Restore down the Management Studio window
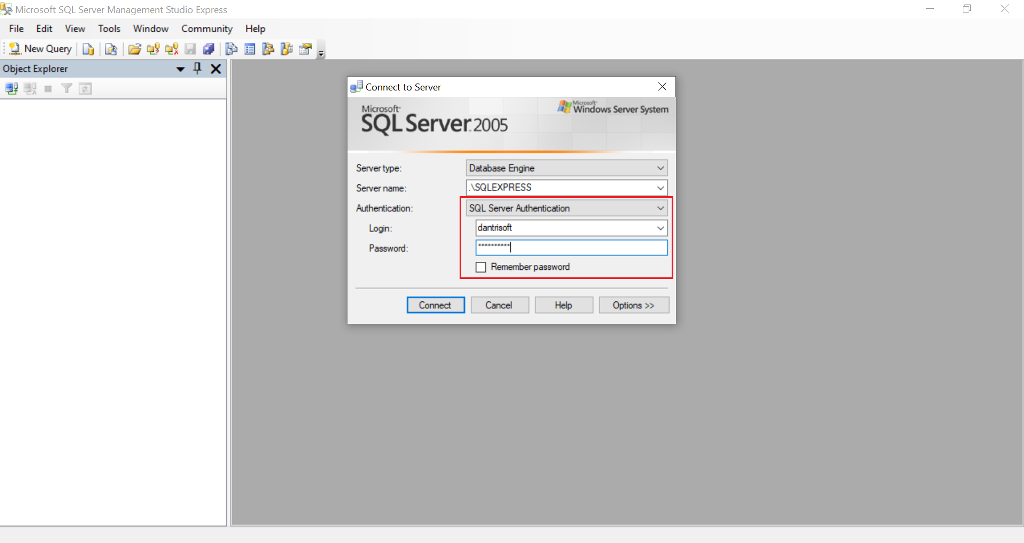1024x543 pixels. (967, 9)
